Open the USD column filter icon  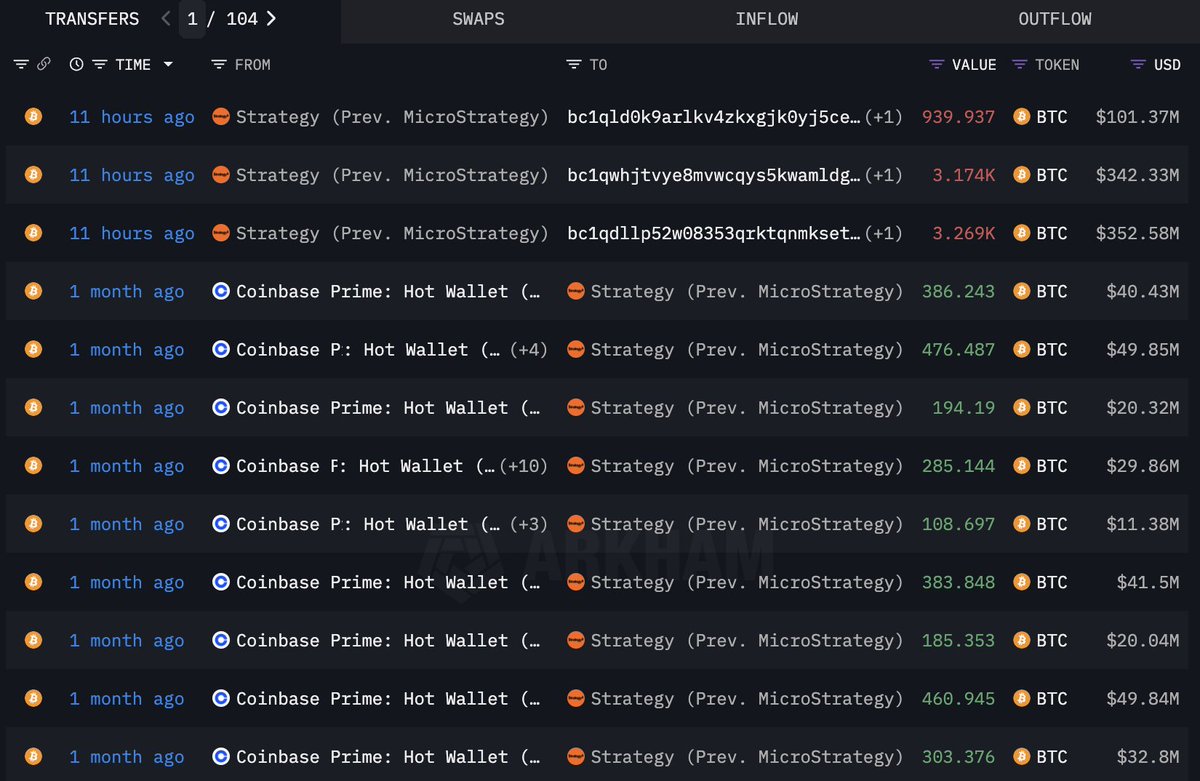tap(1138, 64)
